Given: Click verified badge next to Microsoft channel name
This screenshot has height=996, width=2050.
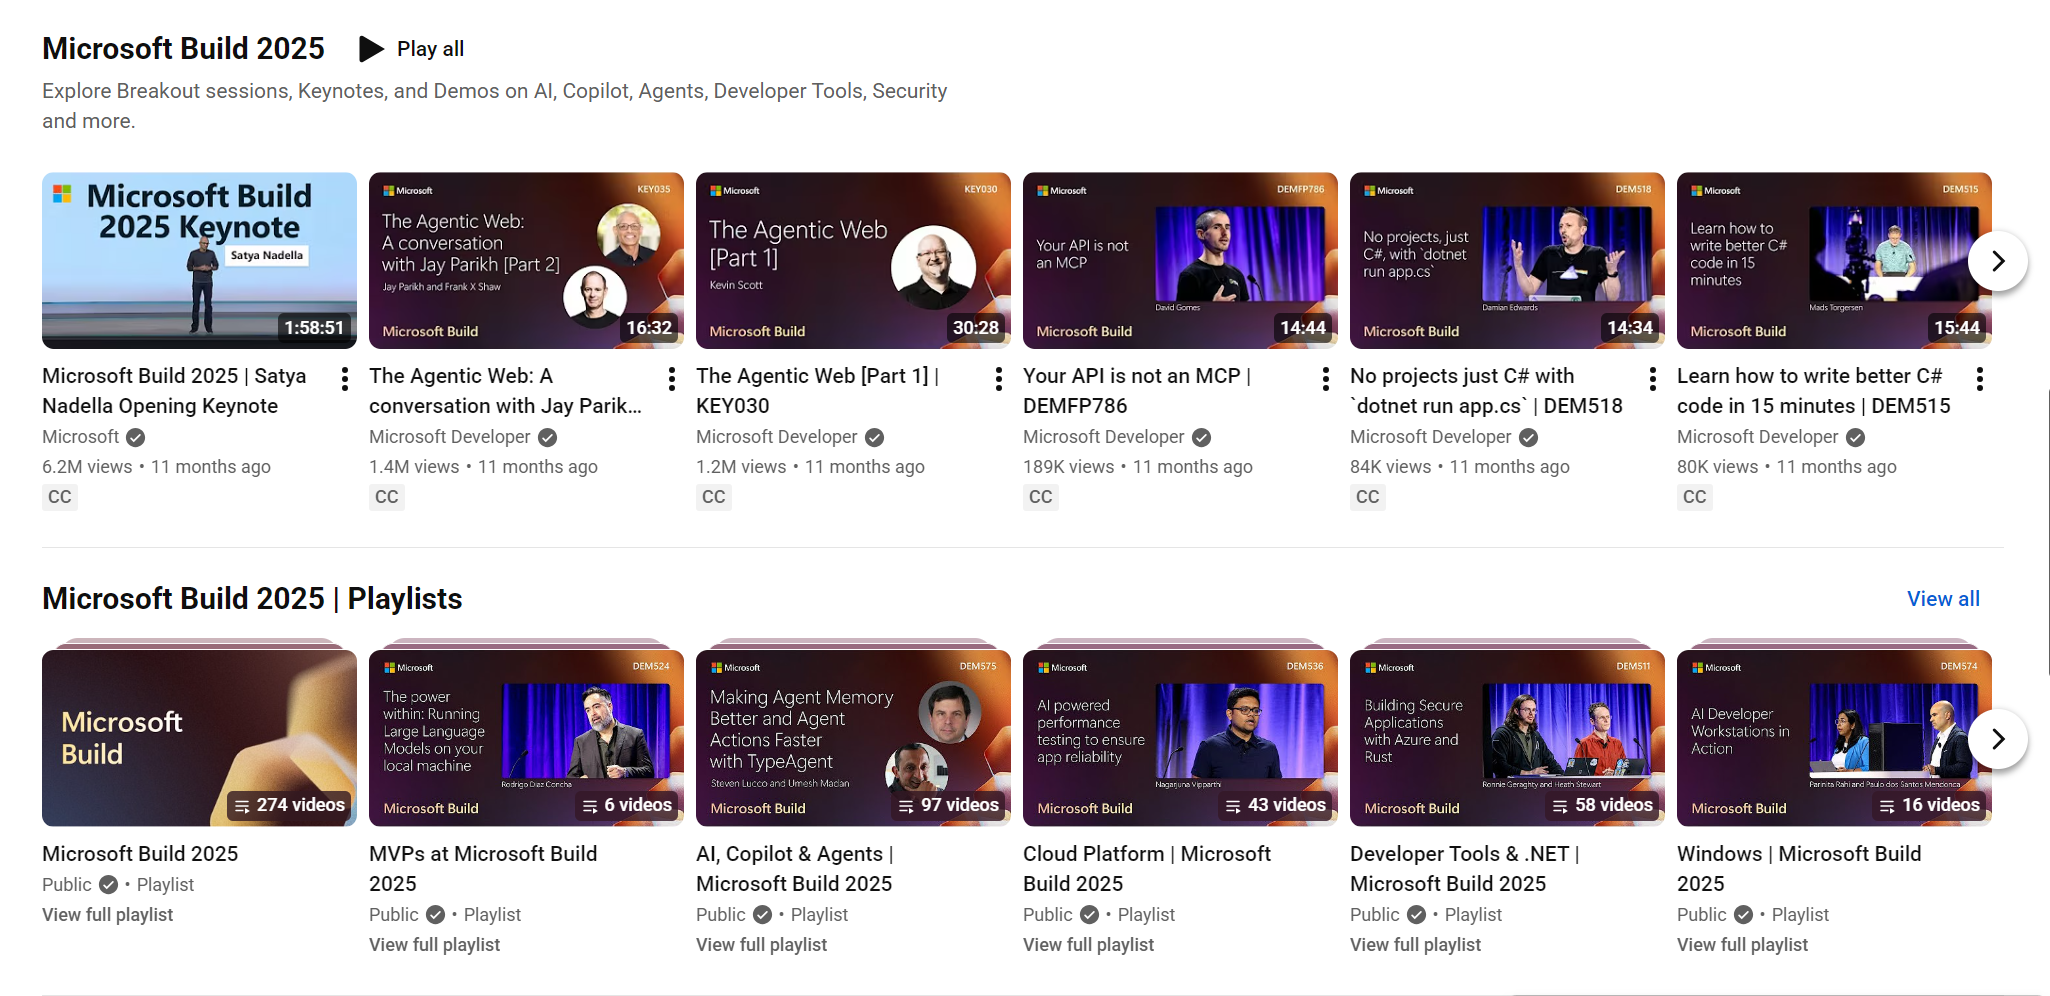Looking at the screenshot, I should [x=136, y=437].
